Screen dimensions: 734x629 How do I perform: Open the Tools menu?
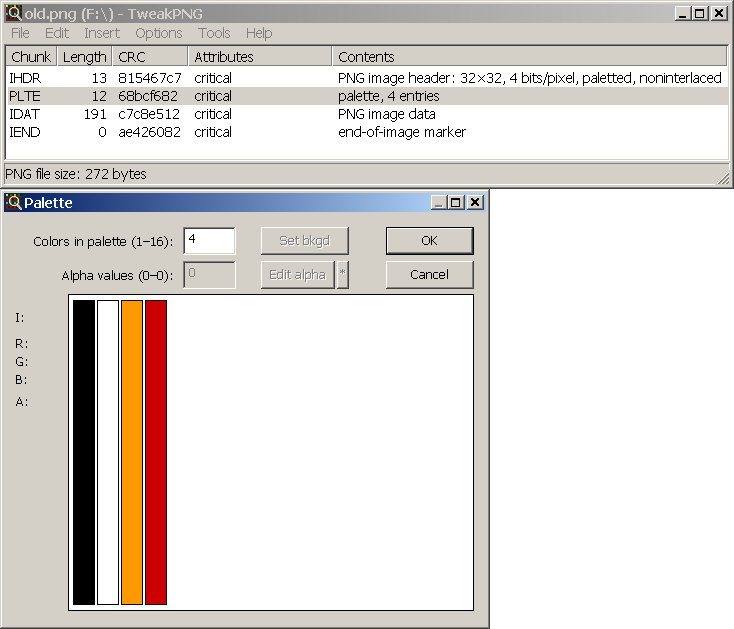click(x=214, y=33)
